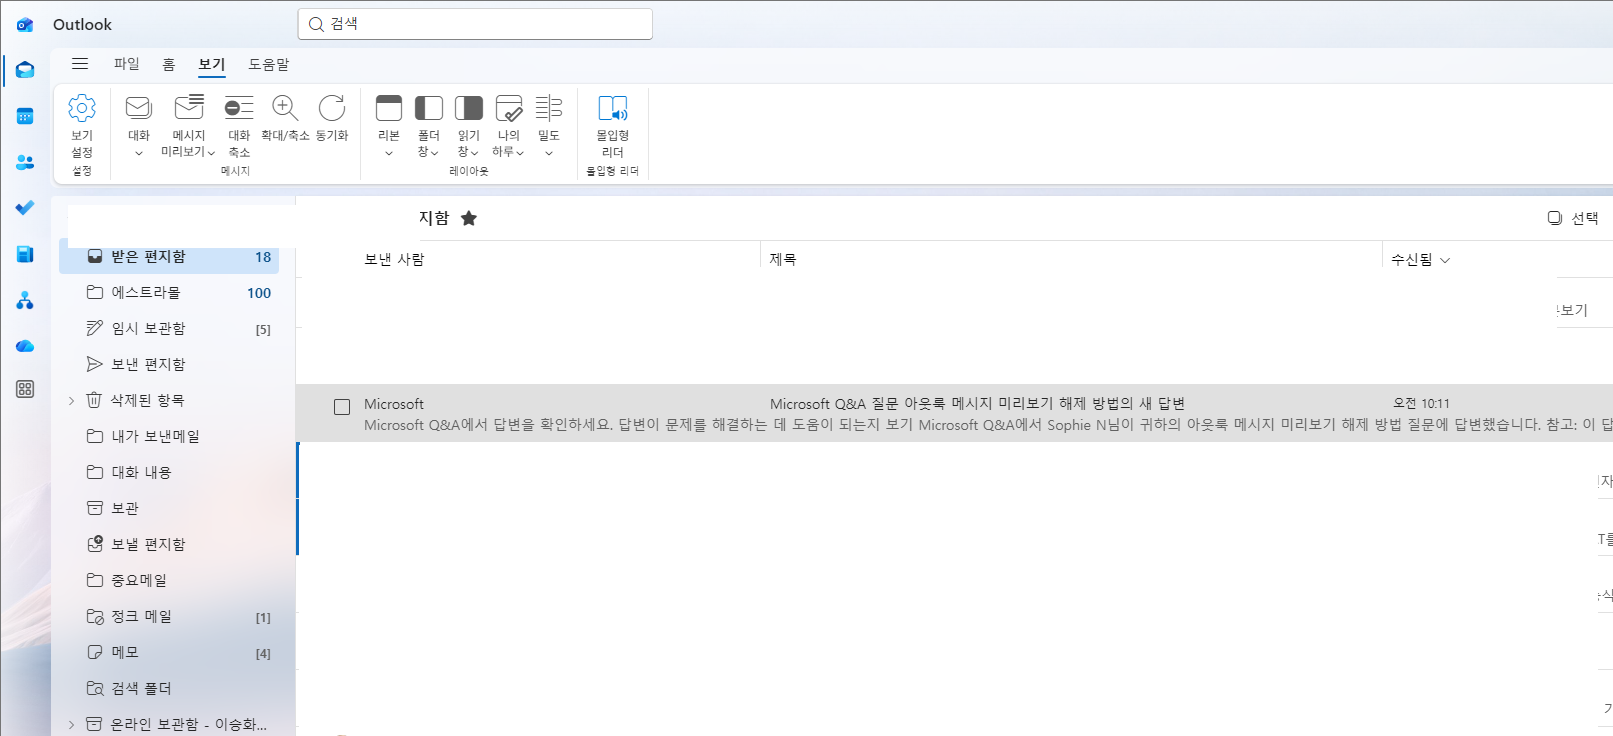Click the 제목 column header
Image resolution: width=1613 pixels, height=736 pixels.
(783, 259)
